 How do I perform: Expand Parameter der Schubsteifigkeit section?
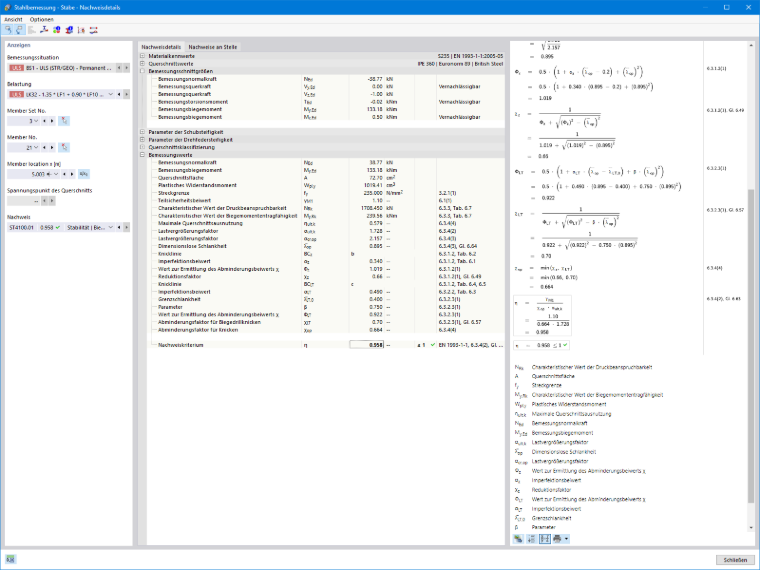(x=142, y=132)
